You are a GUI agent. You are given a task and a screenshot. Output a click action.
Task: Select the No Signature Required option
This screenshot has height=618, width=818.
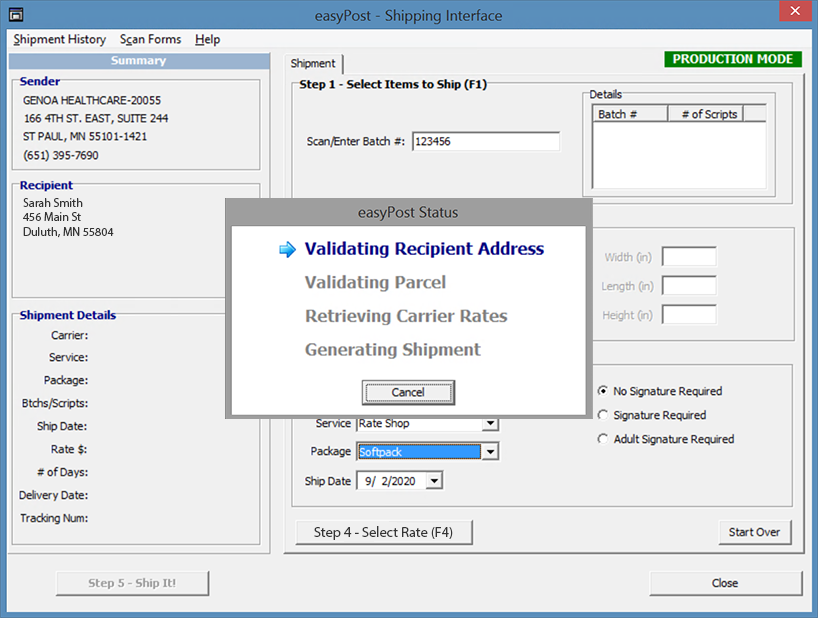(x=603, y=391)
